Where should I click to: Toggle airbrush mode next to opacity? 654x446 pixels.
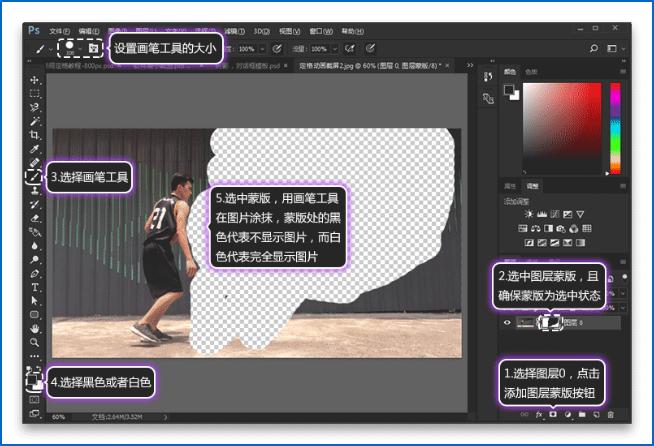(350, 47)
